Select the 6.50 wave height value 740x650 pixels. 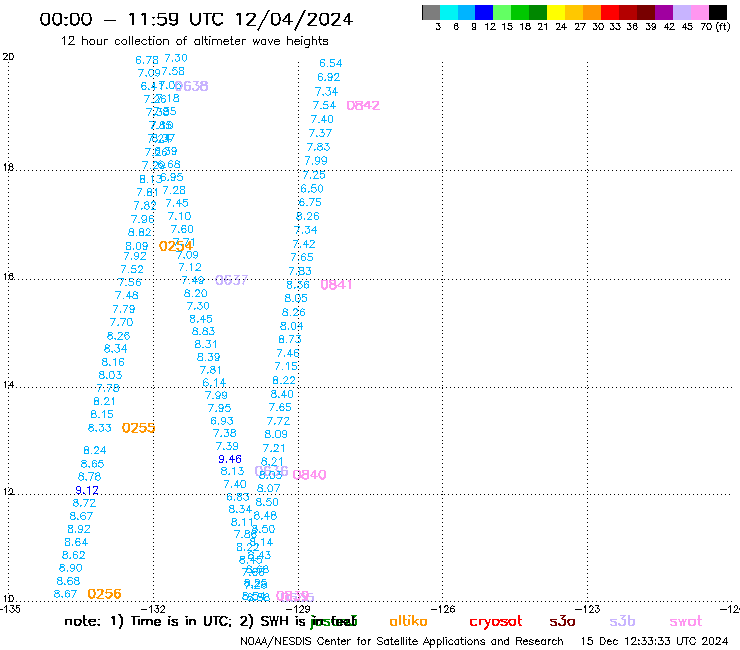[312, 189]
